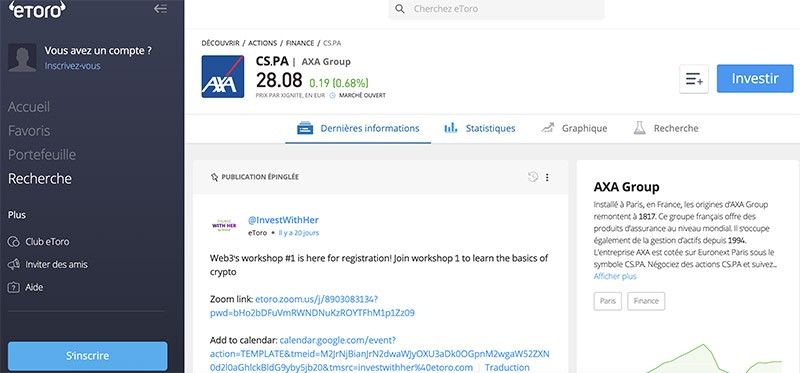Select Recherche in the sidebar
800x373 pixels.
(40, 179)
